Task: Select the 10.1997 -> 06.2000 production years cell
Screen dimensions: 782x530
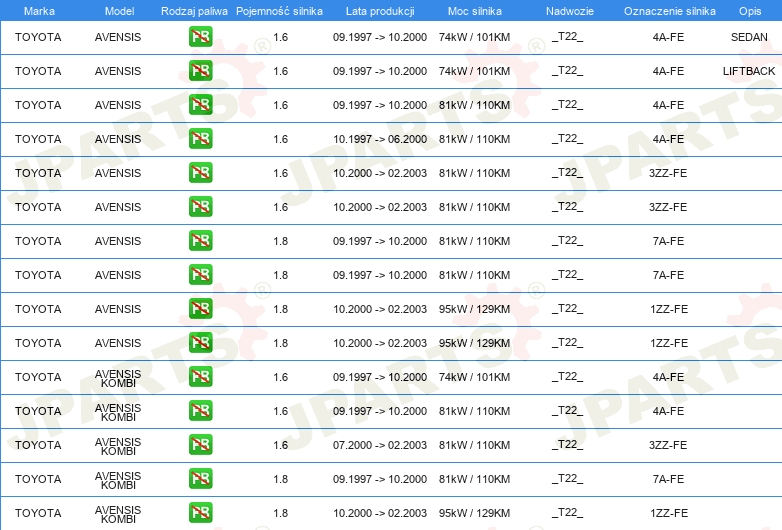Action: pyautogui.click(x=380, y=139)
